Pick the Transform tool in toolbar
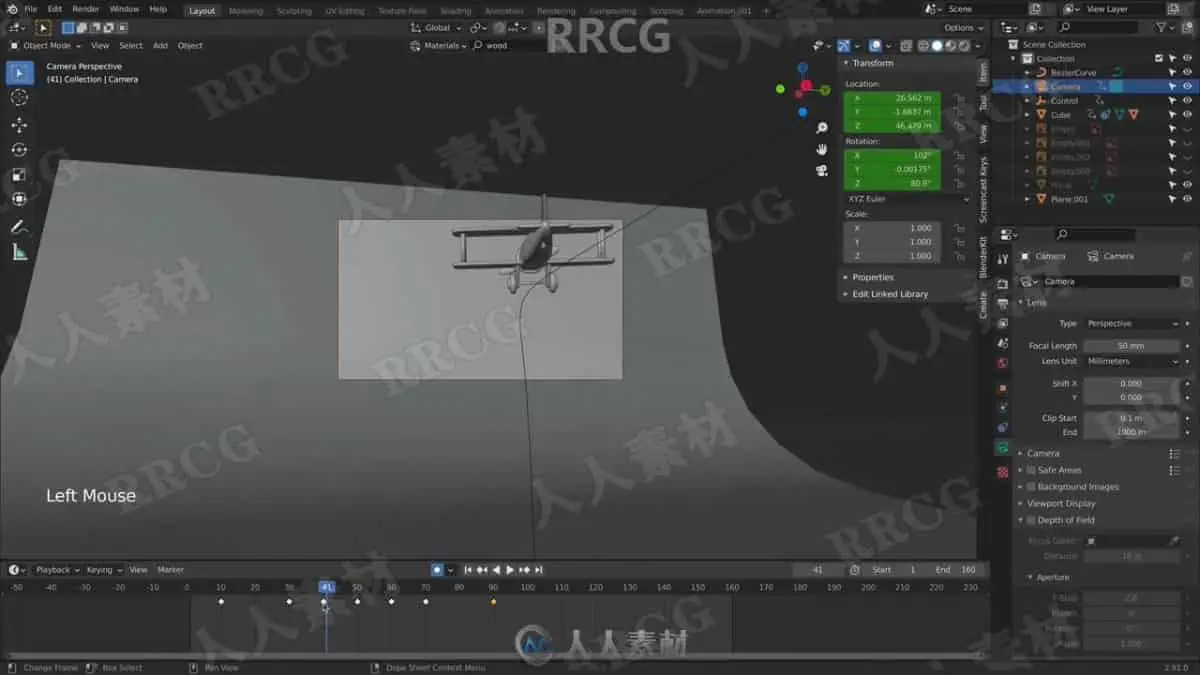The height and width of the screenshot is (675, 1200). [x=19, y=198]
